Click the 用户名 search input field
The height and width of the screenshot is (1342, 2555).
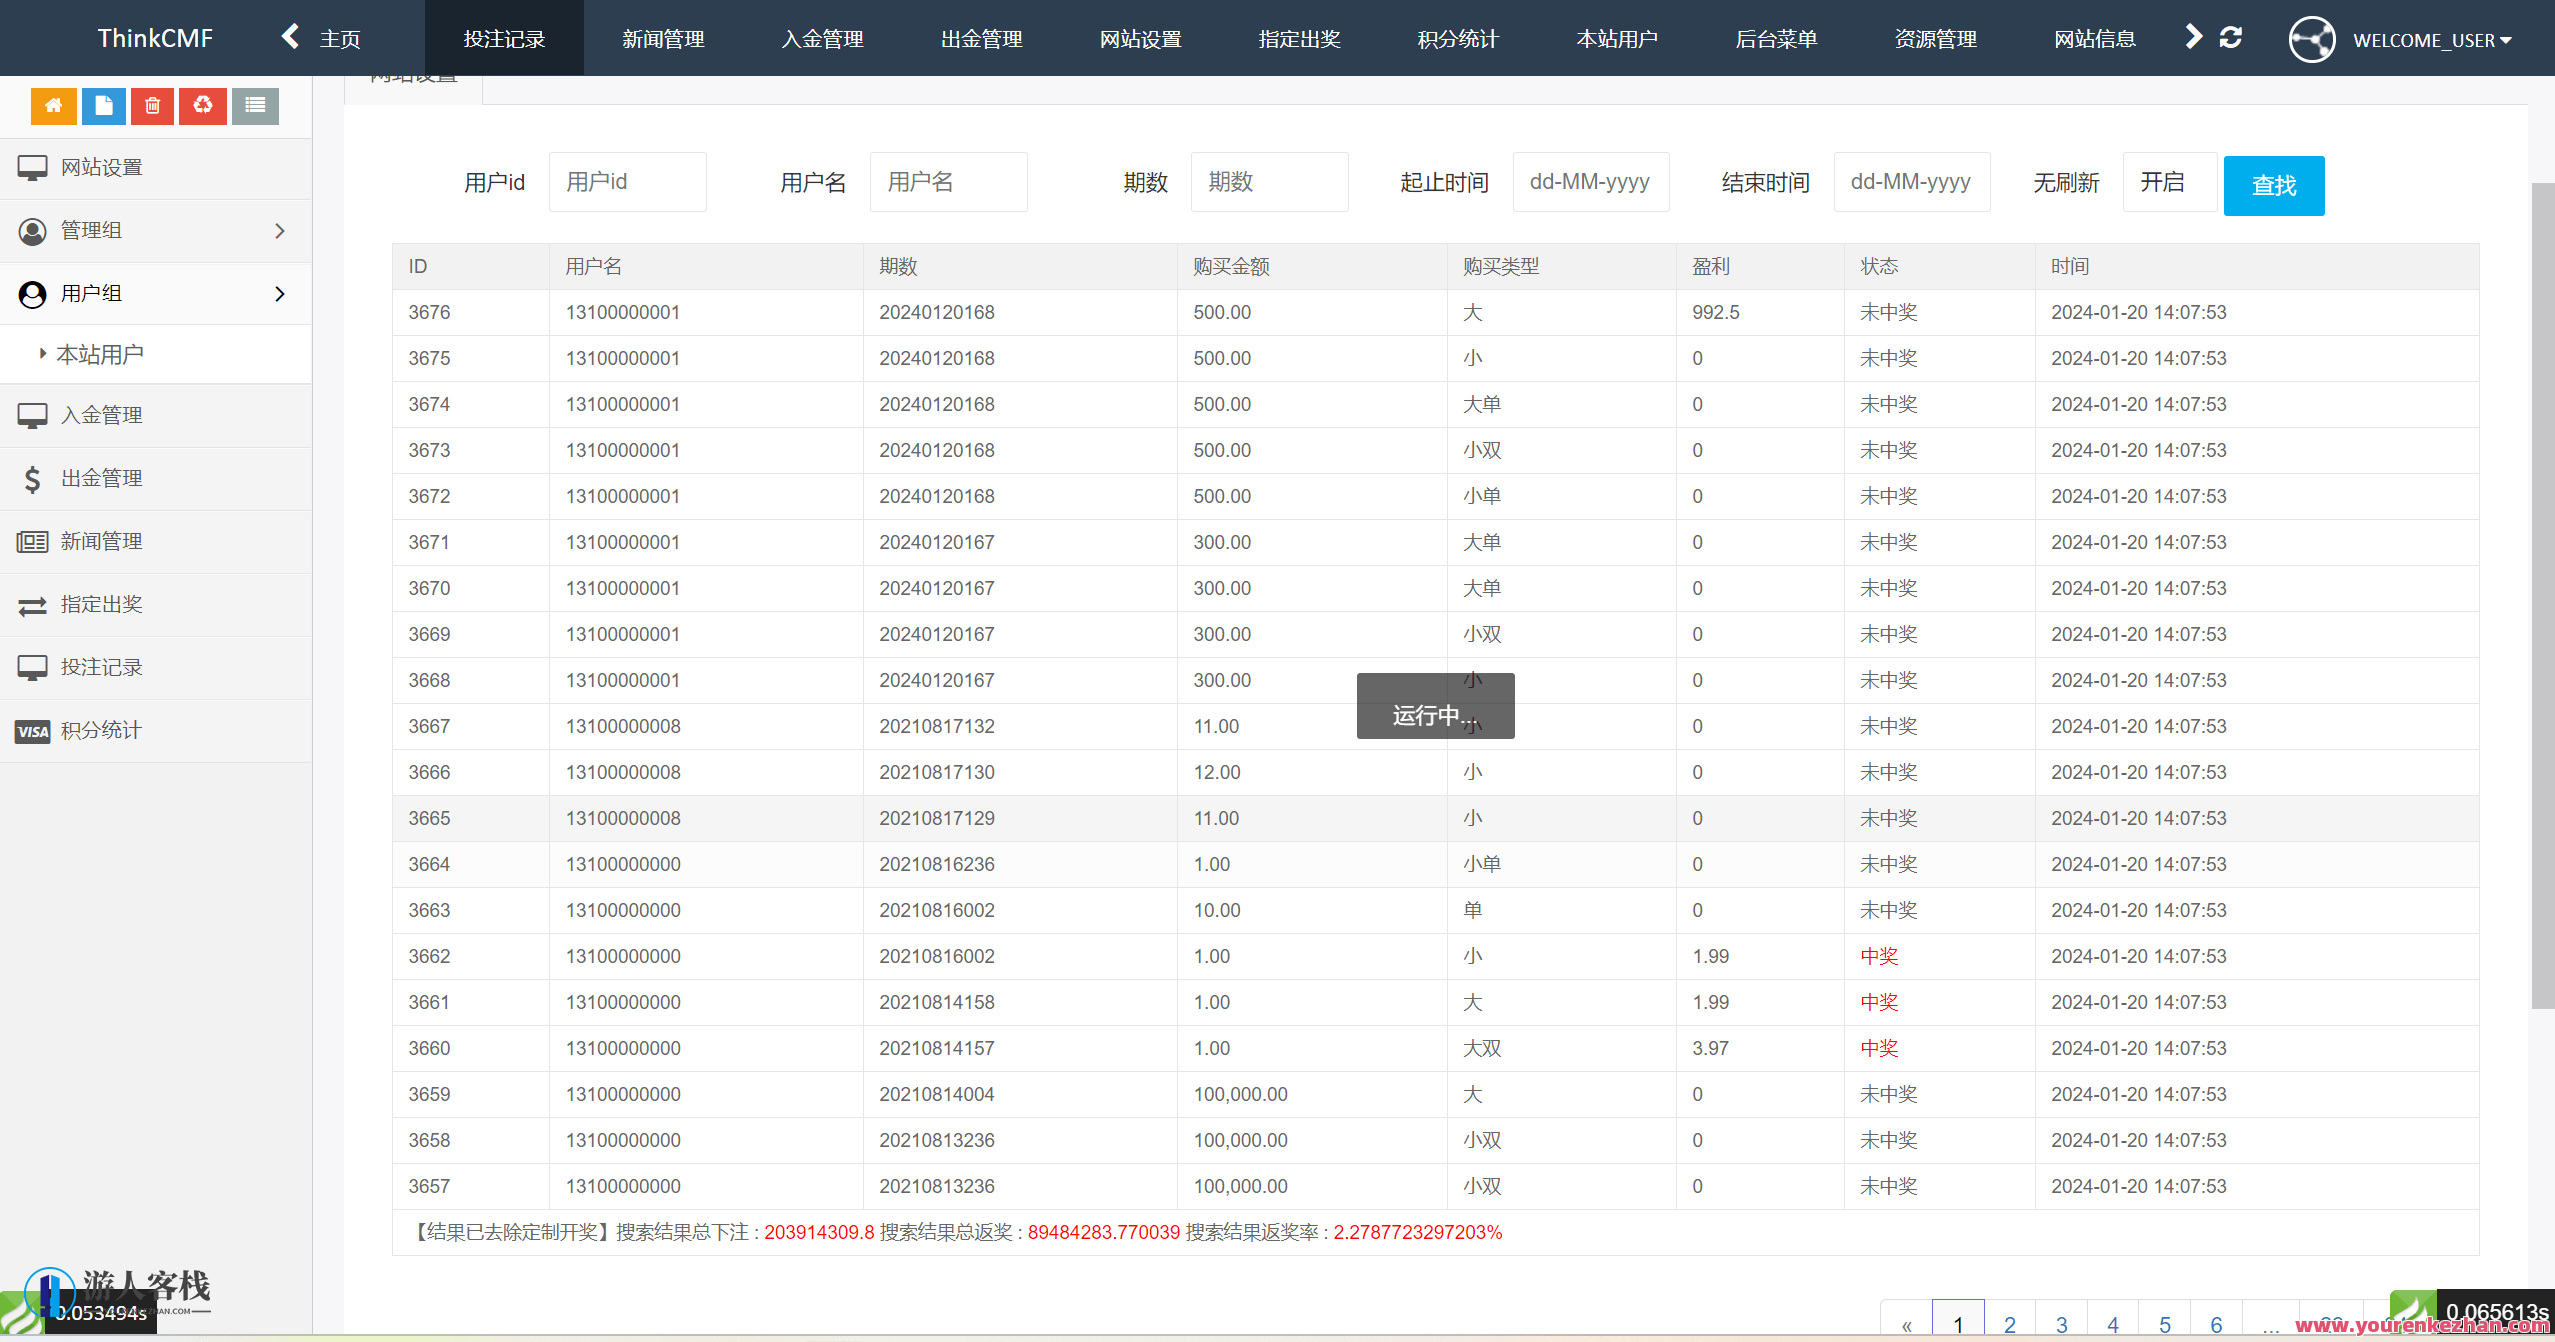click(x=947, y=182)
